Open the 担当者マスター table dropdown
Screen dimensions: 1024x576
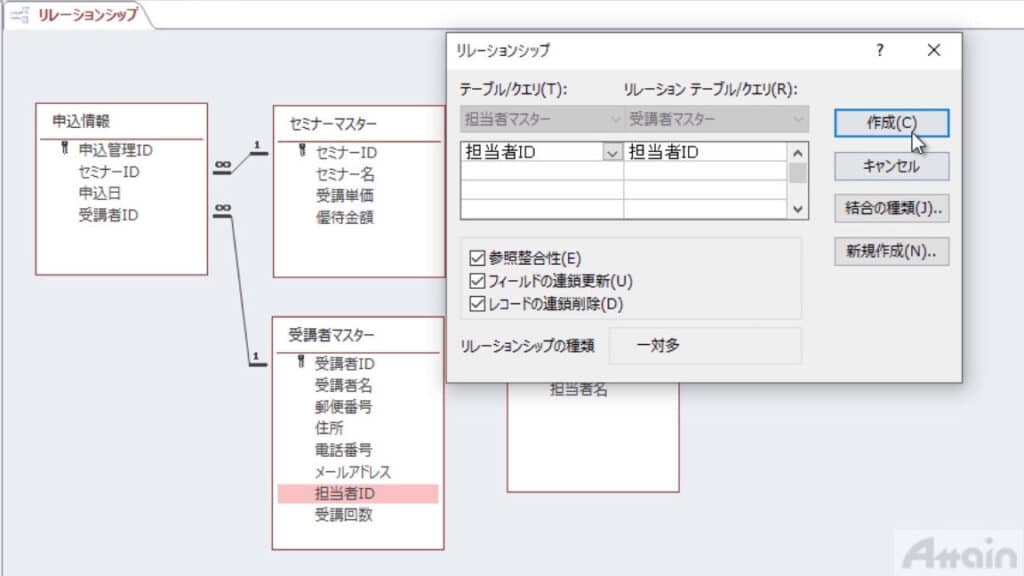tap(541, 120)
